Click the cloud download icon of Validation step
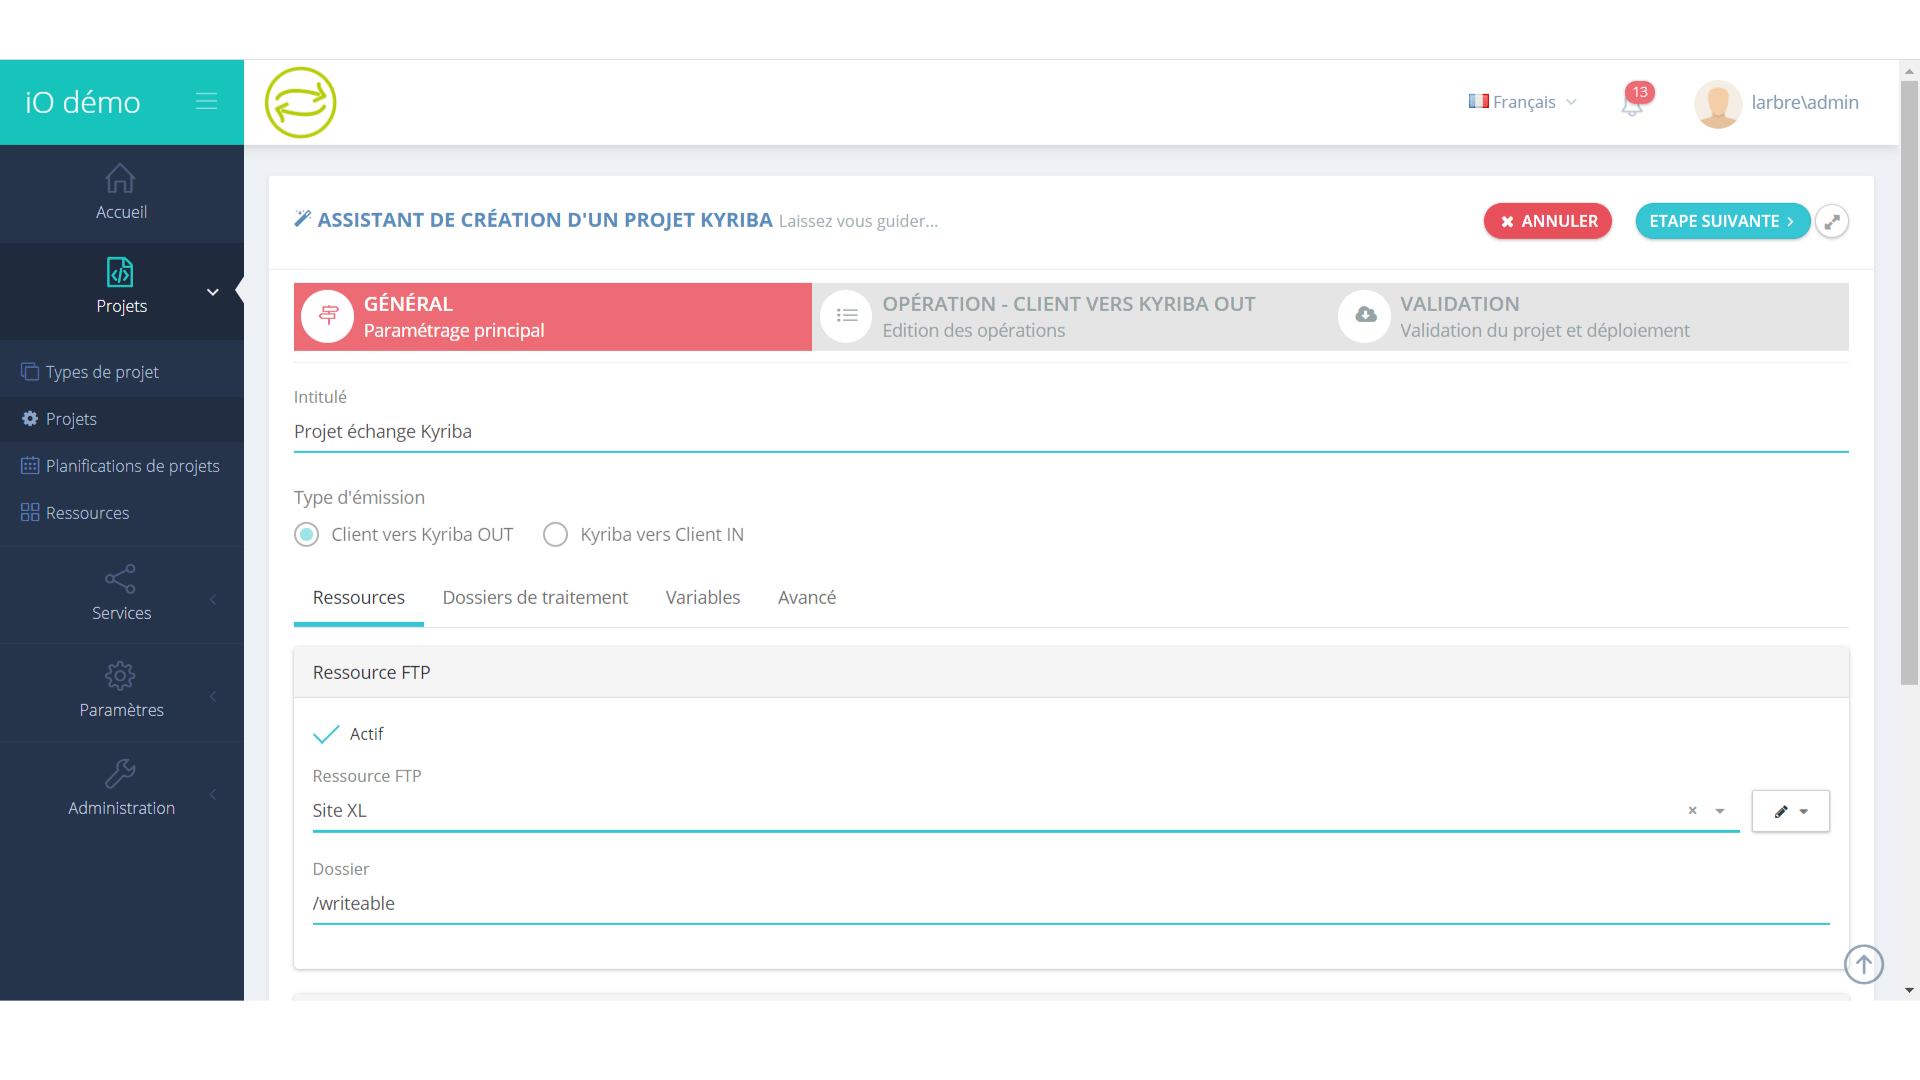The width and height of the screenshot is (1920, 1080). point(1365,316)
